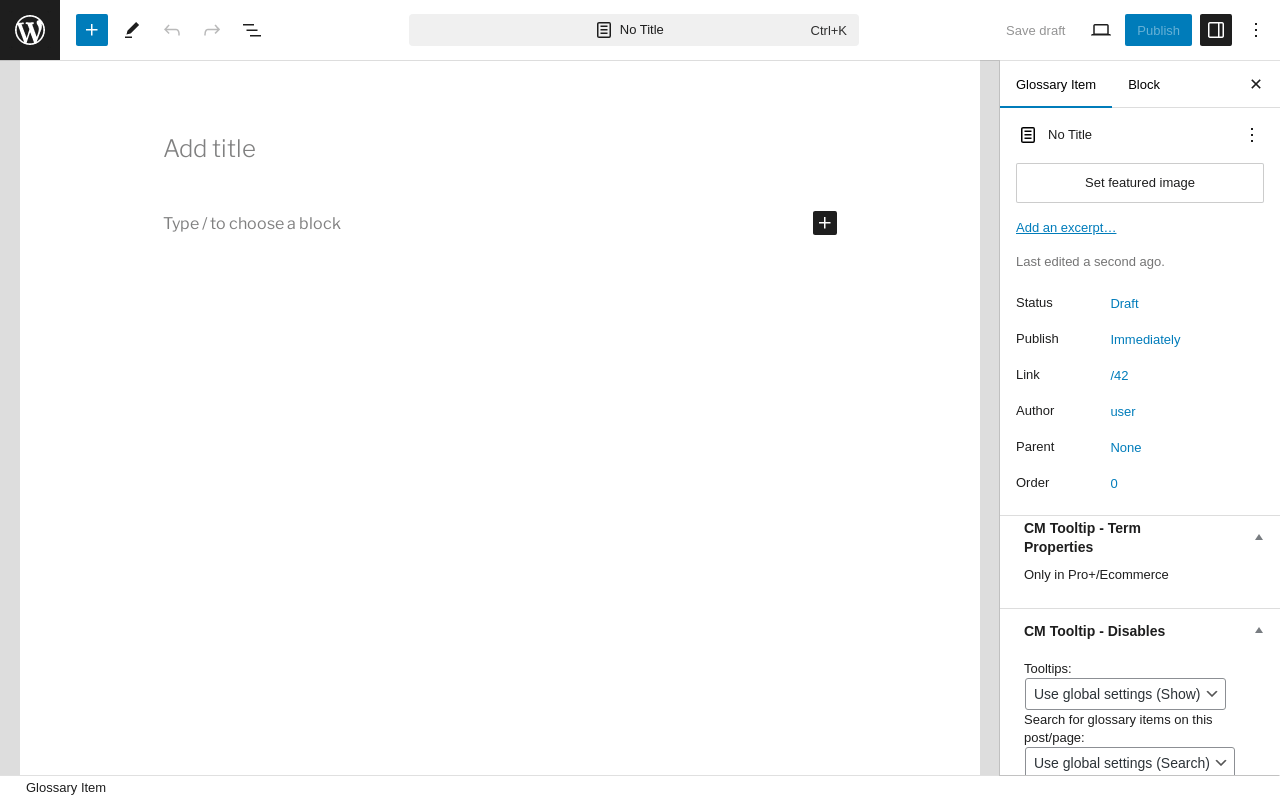Click the document icon beside No Title in sidebar
Screen dimensions: 1280x800
tap(1028, 135)
